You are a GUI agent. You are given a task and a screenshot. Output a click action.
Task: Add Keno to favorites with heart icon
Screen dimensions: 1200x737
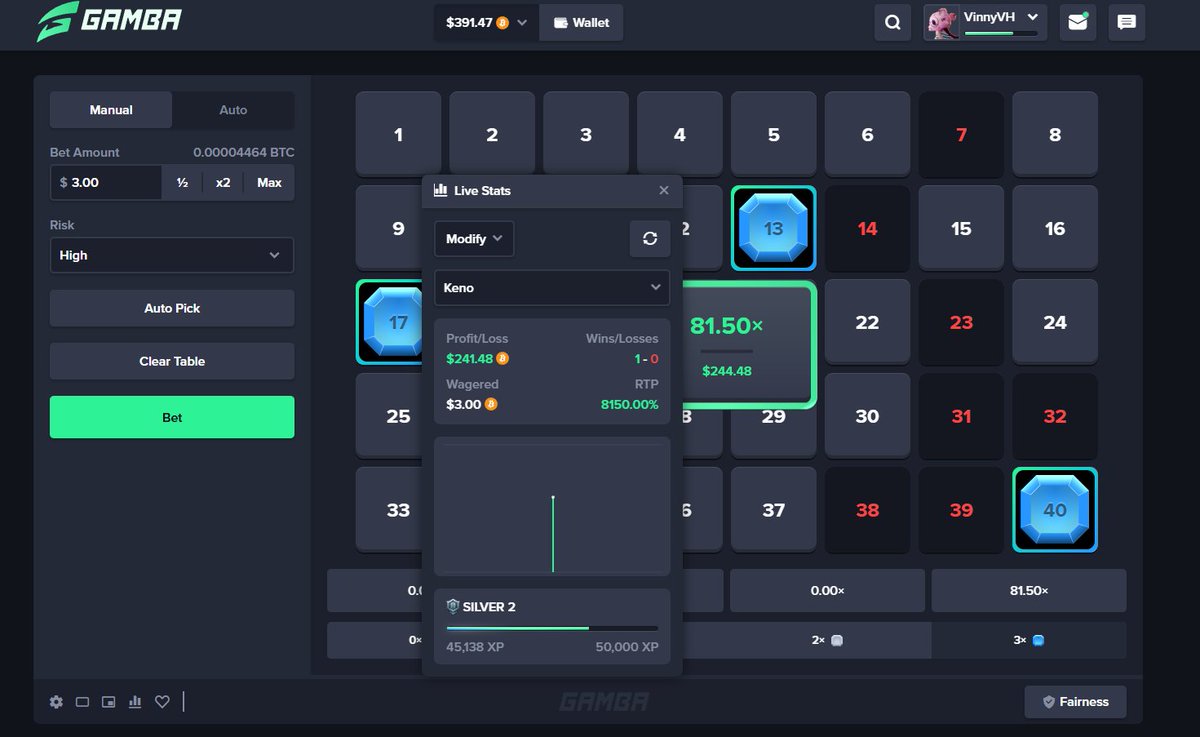click(x=162, y=702)
